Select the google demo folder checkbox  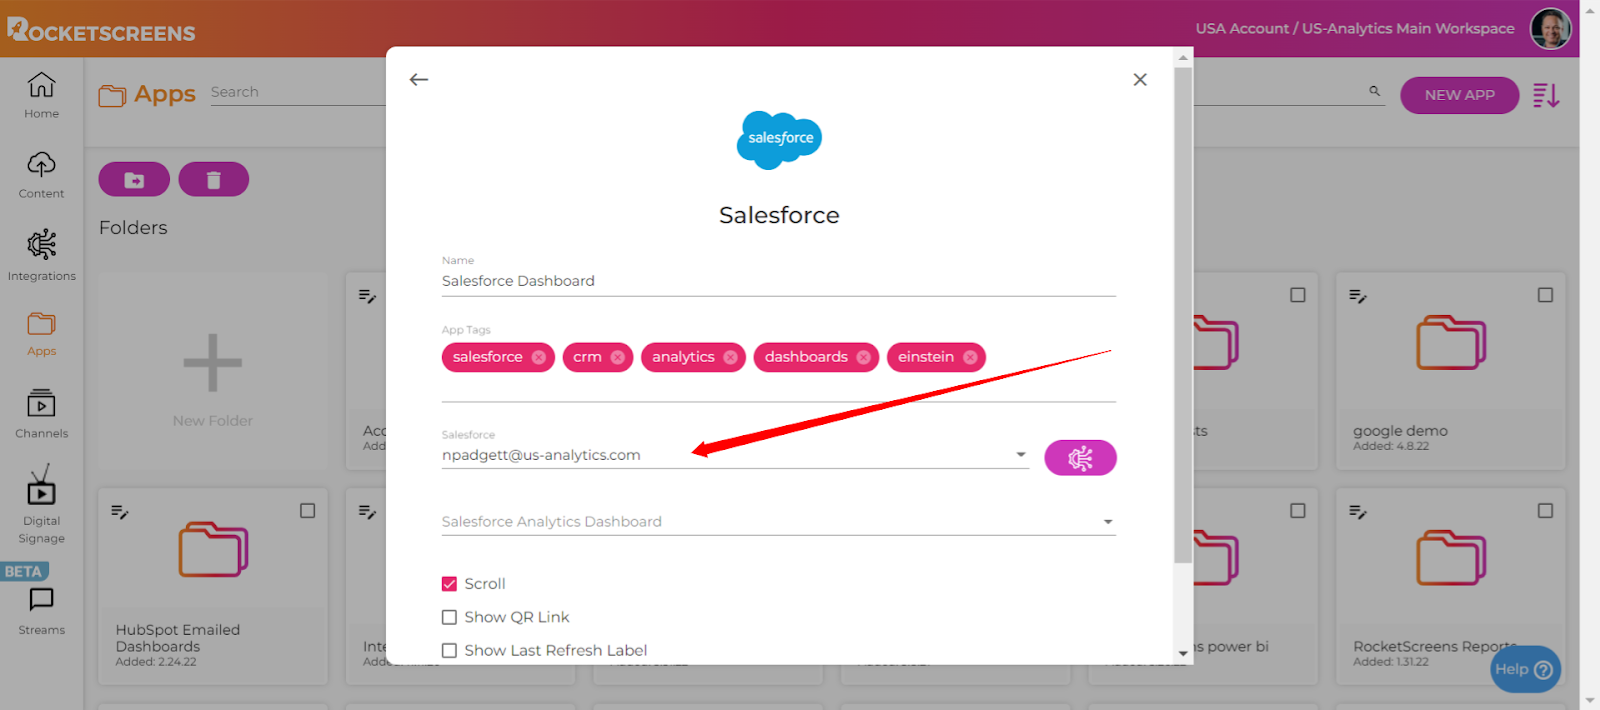[1545, 295]
